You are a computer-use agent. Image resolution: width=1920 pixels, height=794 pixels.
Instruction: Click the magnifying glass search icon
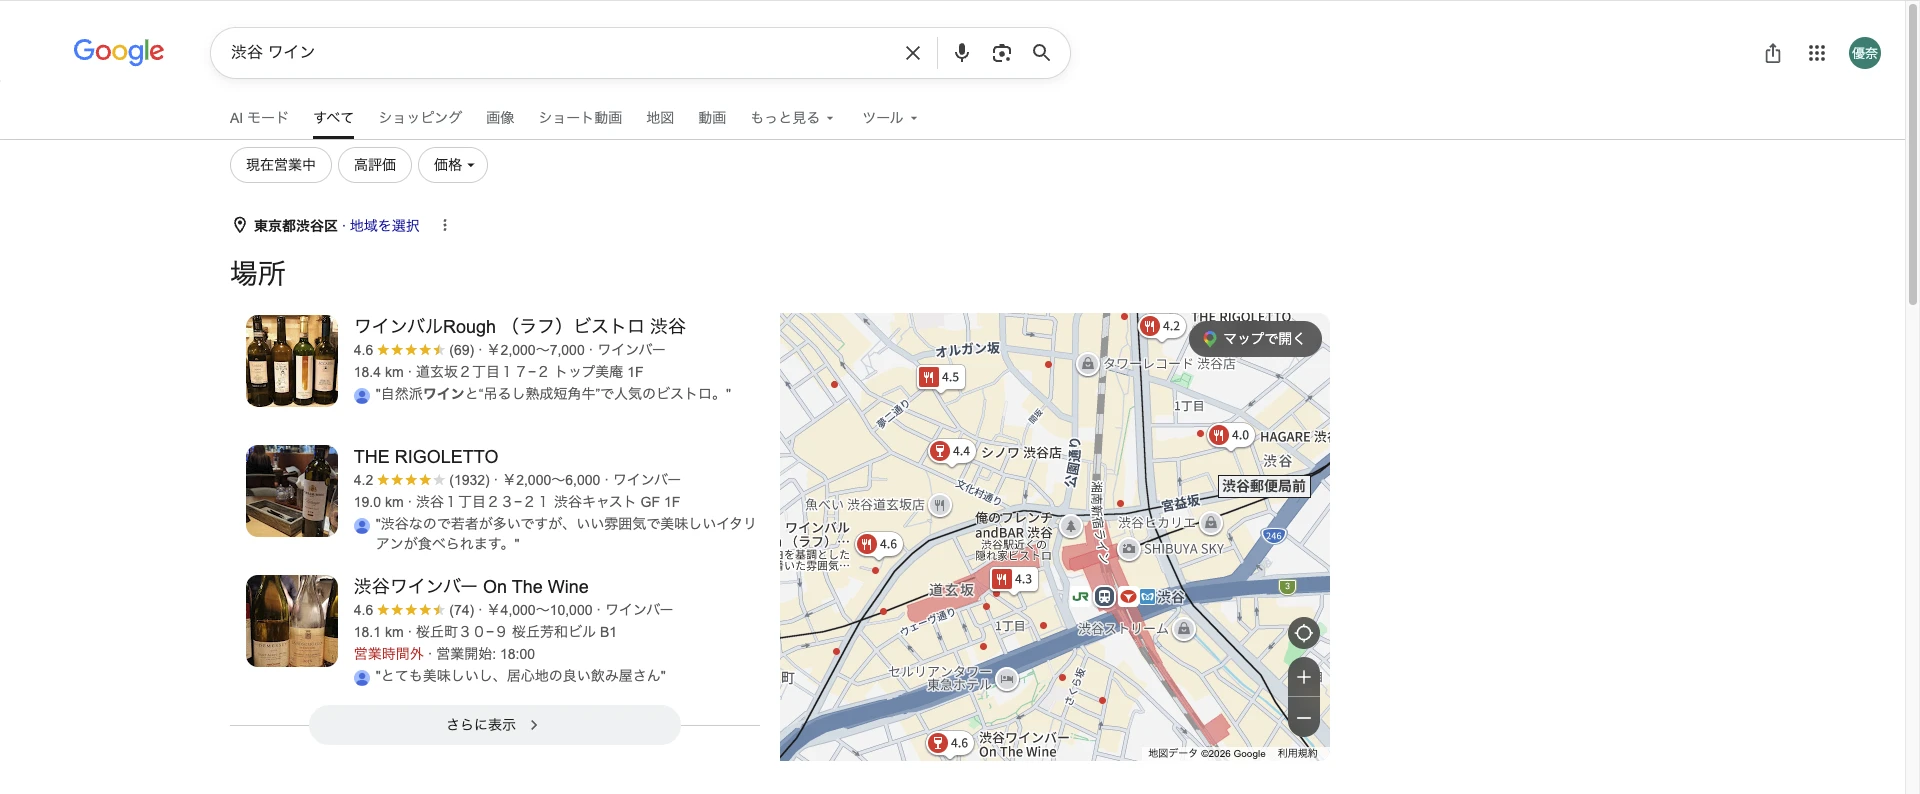tap(1041, 53)
